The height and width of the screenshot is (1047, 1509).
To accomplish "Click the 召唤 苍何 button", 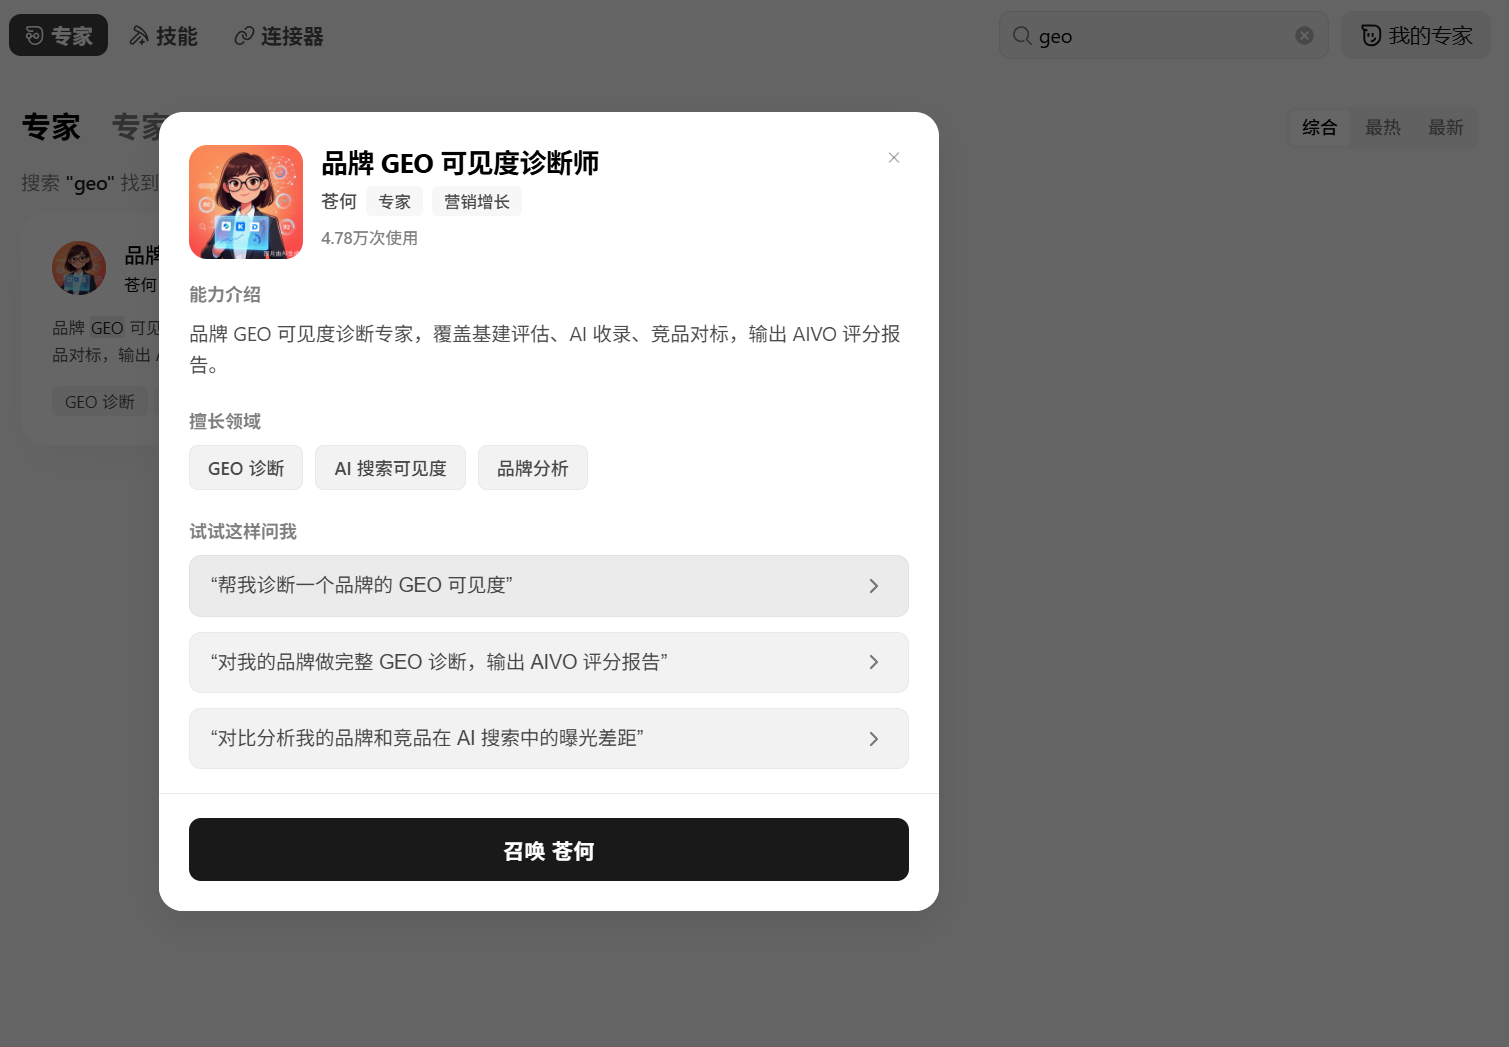I will 549,850.
